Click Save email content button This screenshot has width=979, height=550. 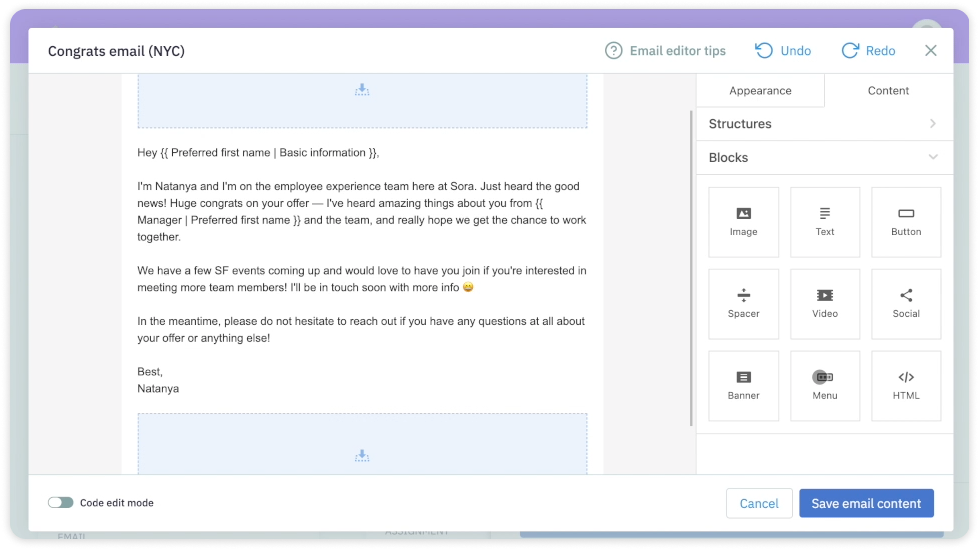[x=866, y=503]
